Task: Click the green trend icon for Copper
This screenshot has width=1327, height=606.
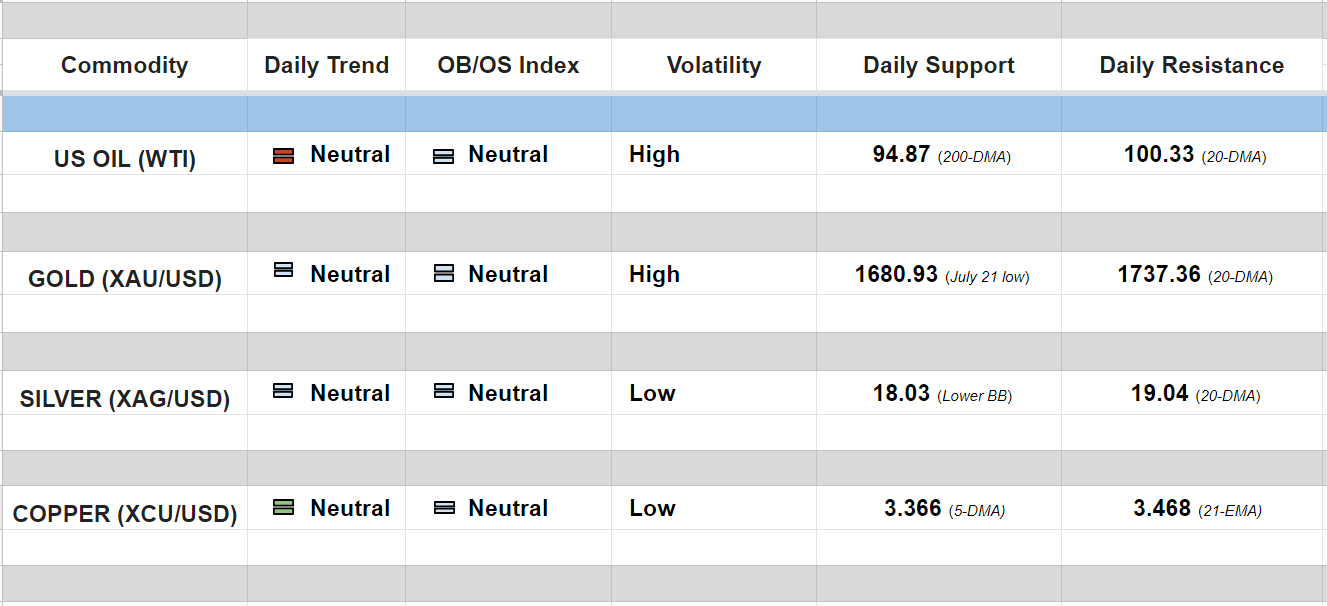Action: click(283, 507)
